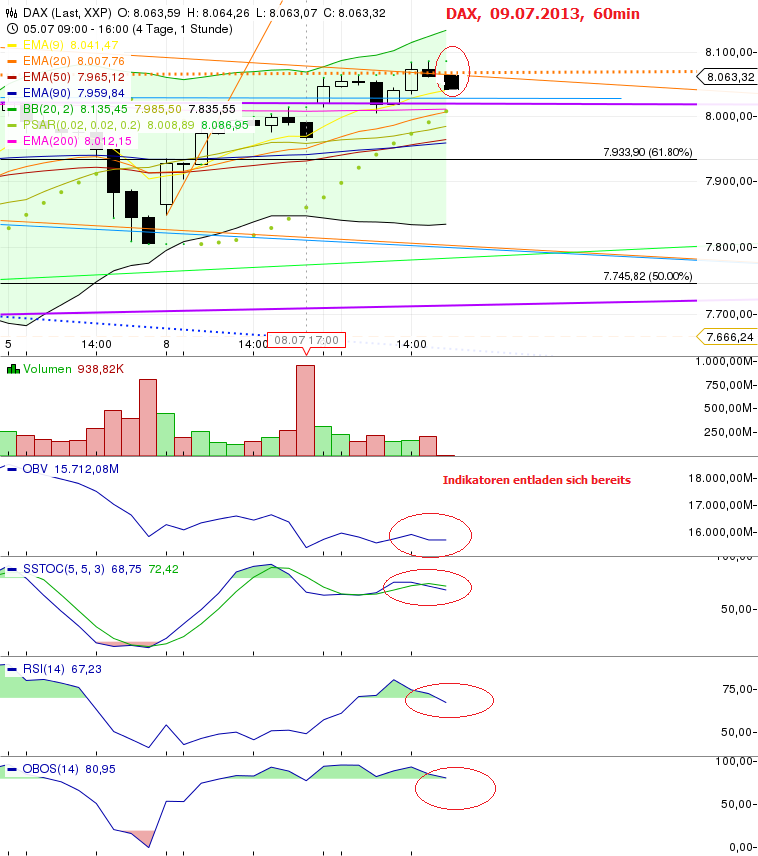
Task: Click the dark red EMA(50) color marker
Action: pos(12,78)
